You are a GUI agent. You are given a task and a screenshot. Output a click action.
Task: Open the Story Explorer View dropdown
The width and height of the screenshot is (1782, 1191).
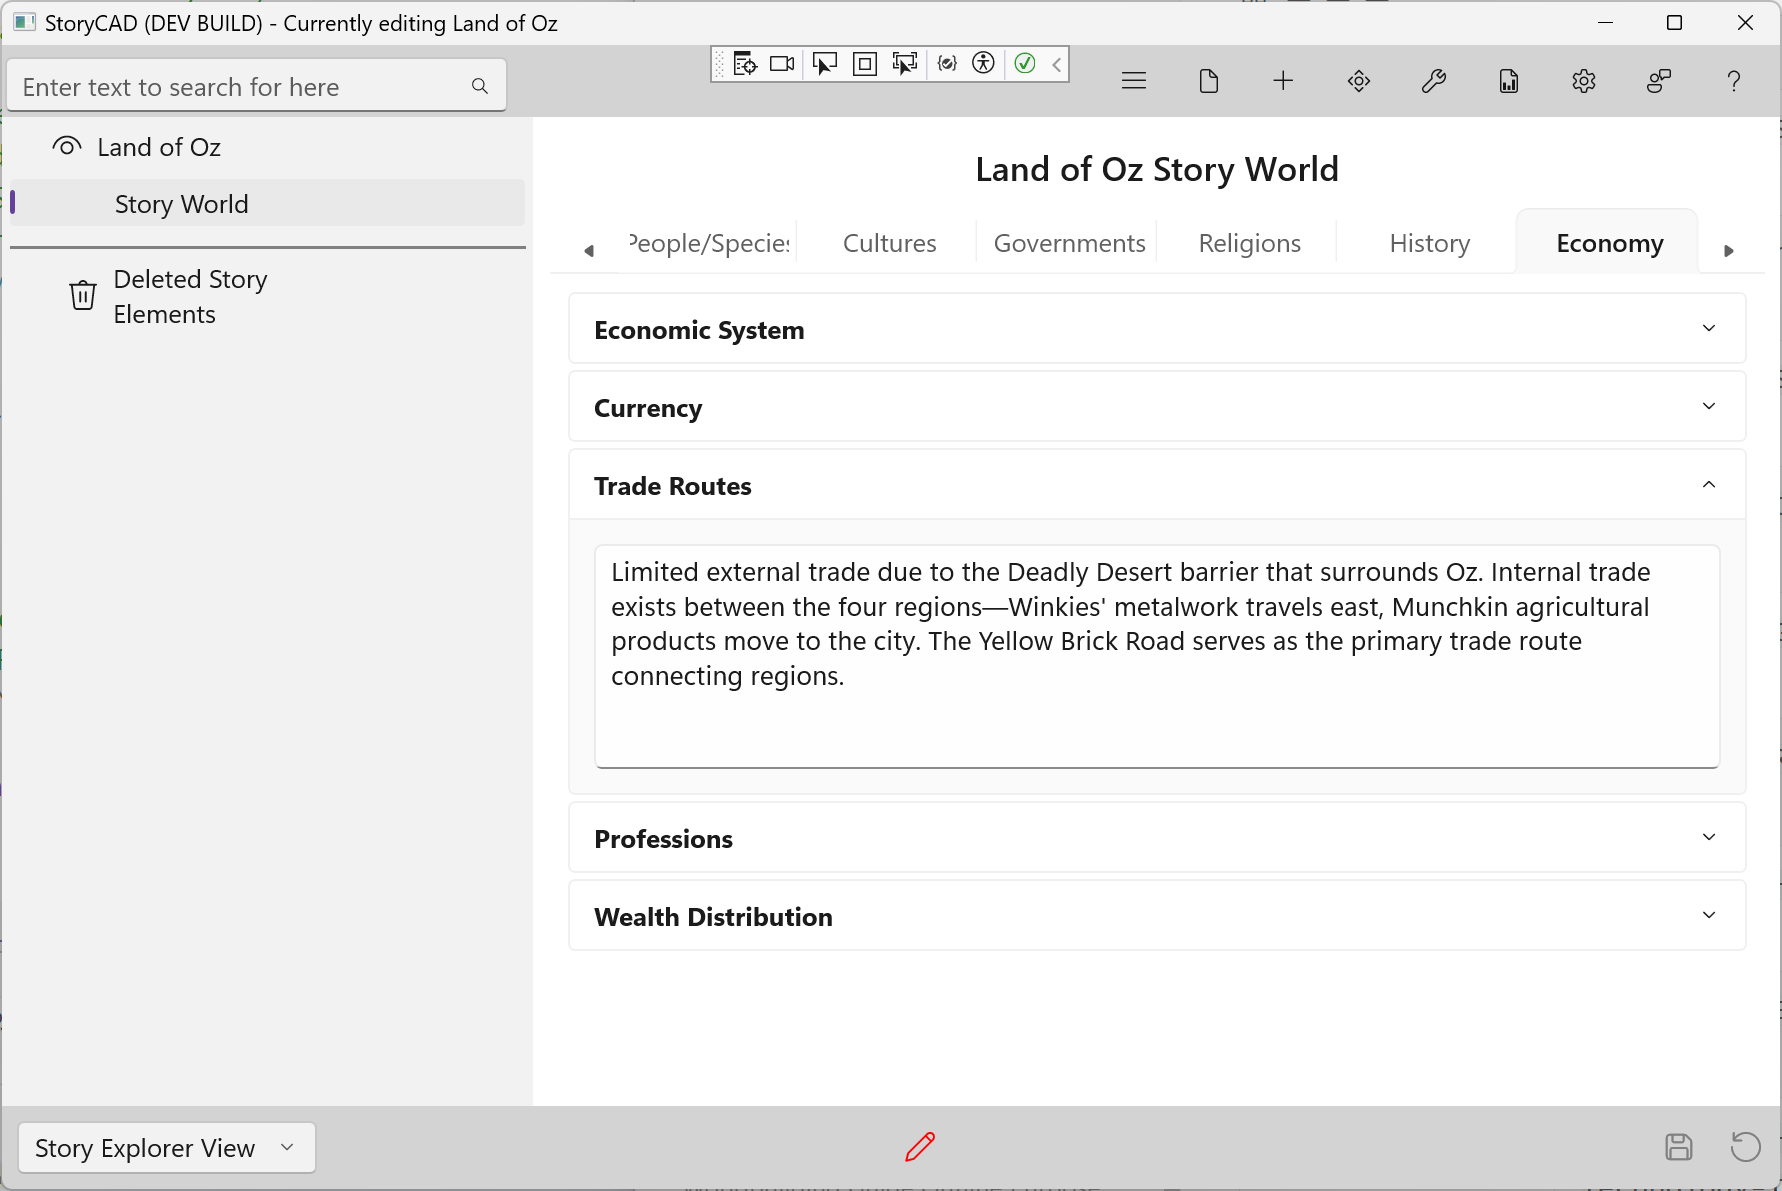click(x=166, y=1148)
